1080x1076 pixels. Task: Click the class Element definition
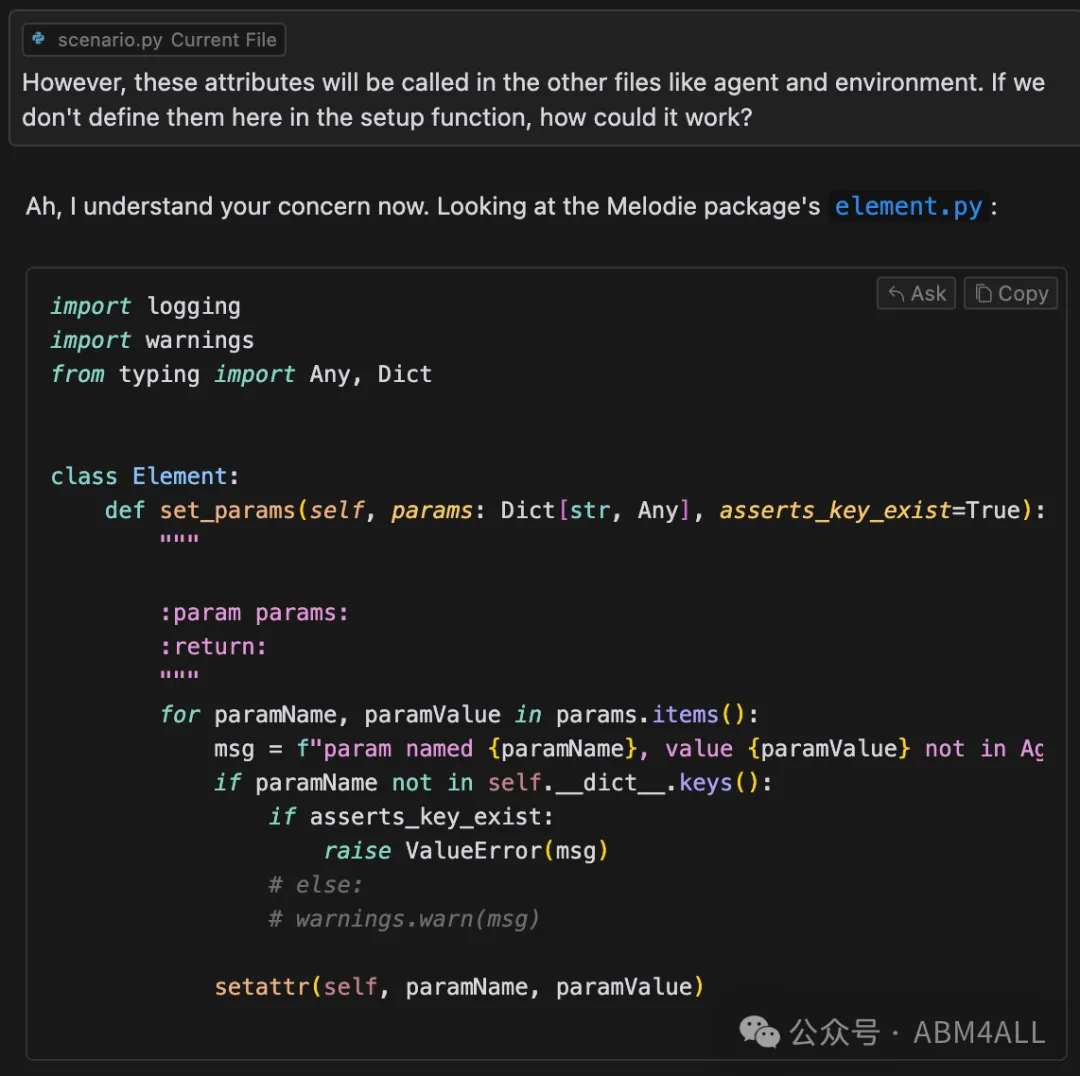tap(145, 476)
